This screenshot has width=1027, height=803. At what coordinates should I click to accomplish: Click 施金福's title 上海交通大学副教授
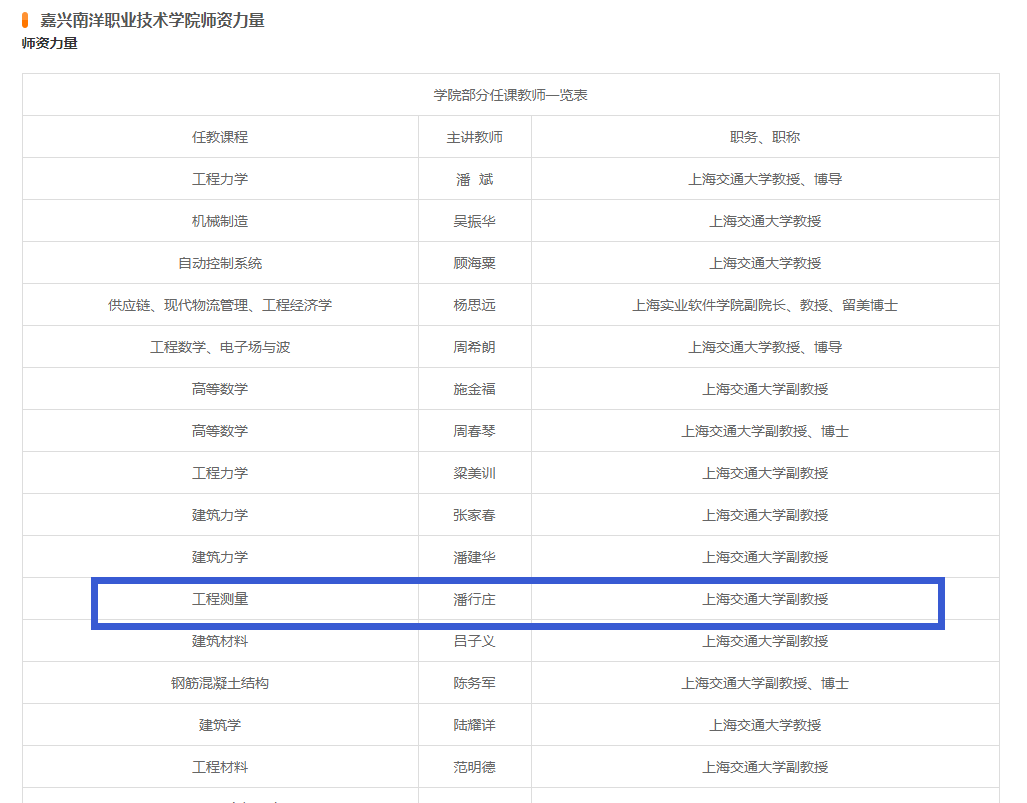(x=765, y=389)
